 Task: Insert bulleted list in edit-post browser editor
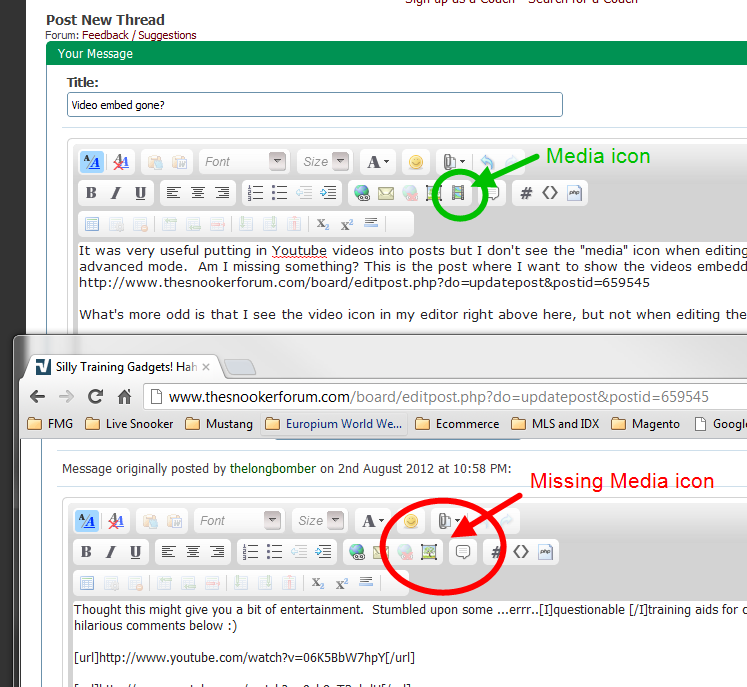(x=275, y=552)
